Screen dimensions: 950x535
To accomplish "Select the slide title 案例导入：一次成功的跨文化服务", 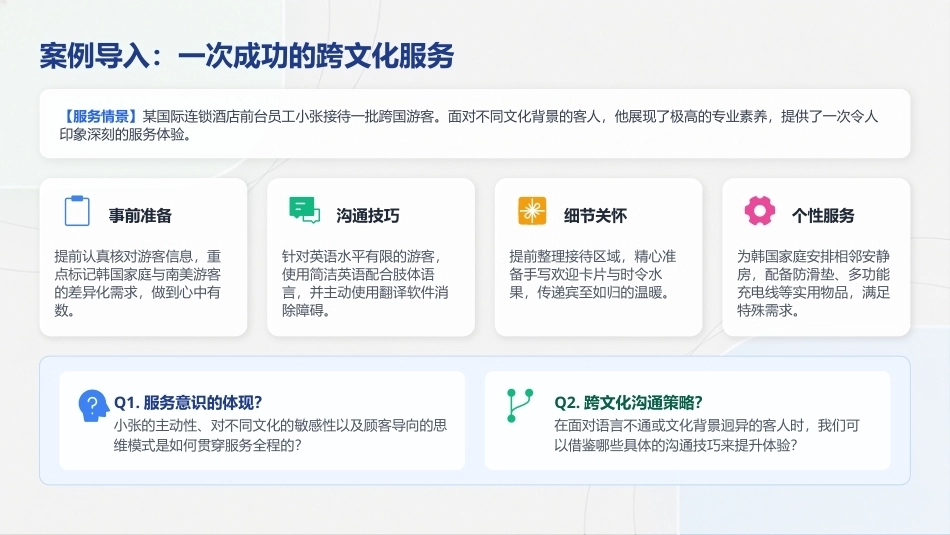I will tap(247, 56).
